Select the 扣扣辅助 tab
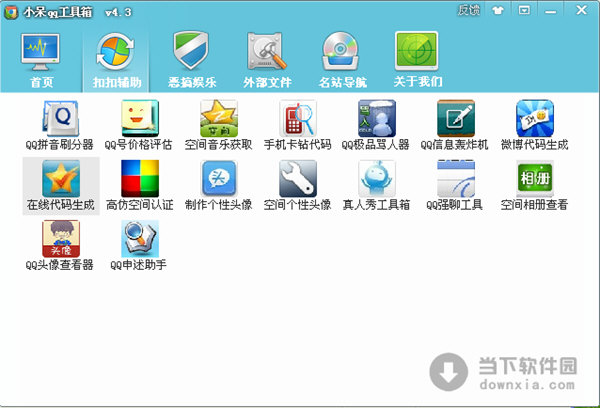600x408 pixels. (116, 60)
